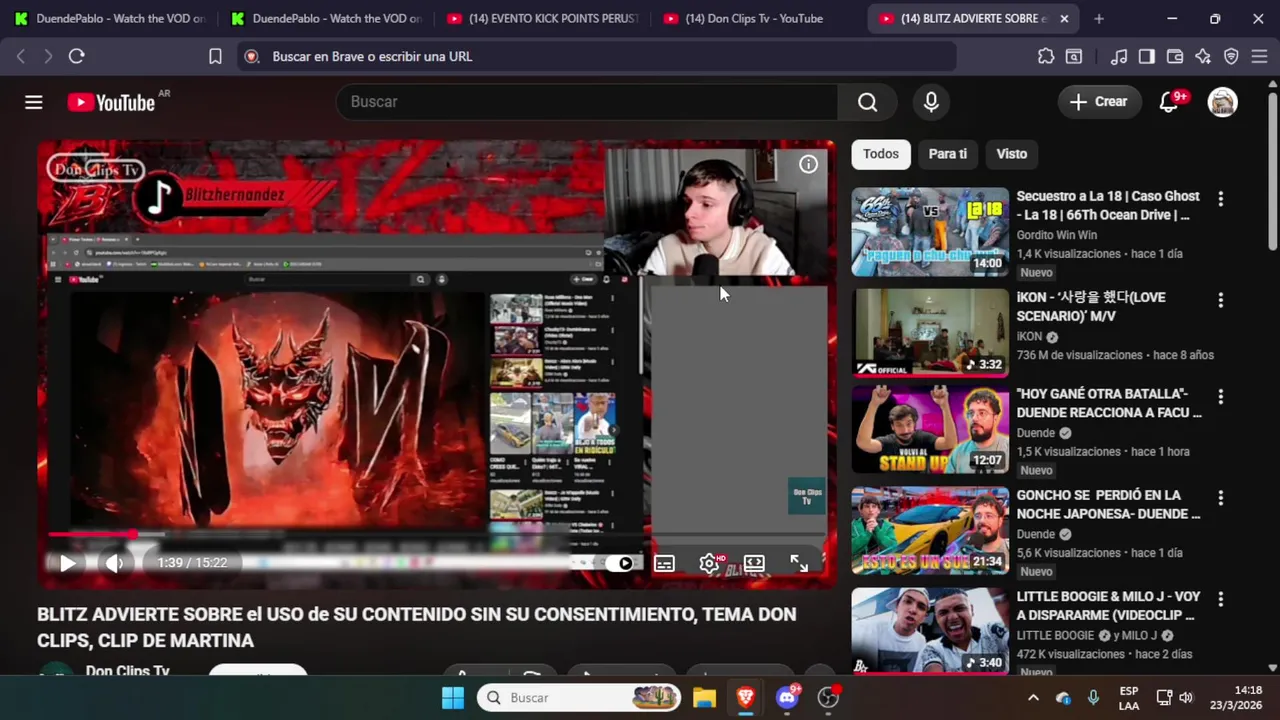Viewport: 1280px width, 720px height.
Task: Open Brave Shields lion icon
Action: (x=251, y=56)
